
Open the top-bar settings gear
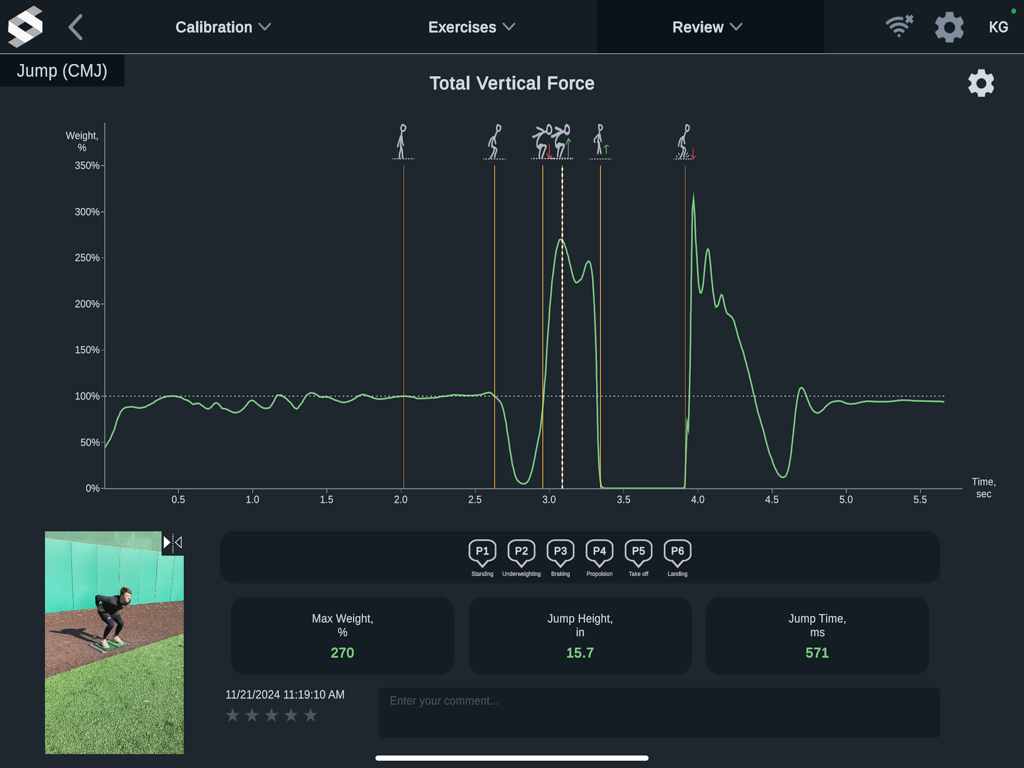coord(948,27)
